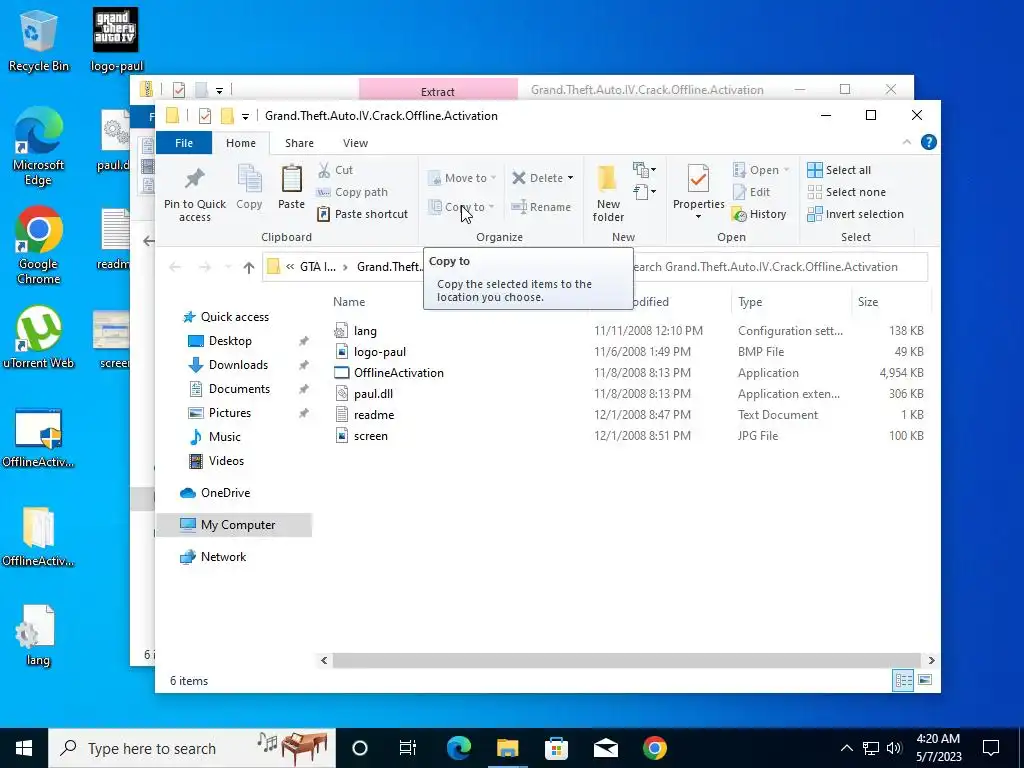This screenshot has width=1024, height=768.
Task: Click GTA I... breadcrumb in address bar
Action: (x=317, y=267)
